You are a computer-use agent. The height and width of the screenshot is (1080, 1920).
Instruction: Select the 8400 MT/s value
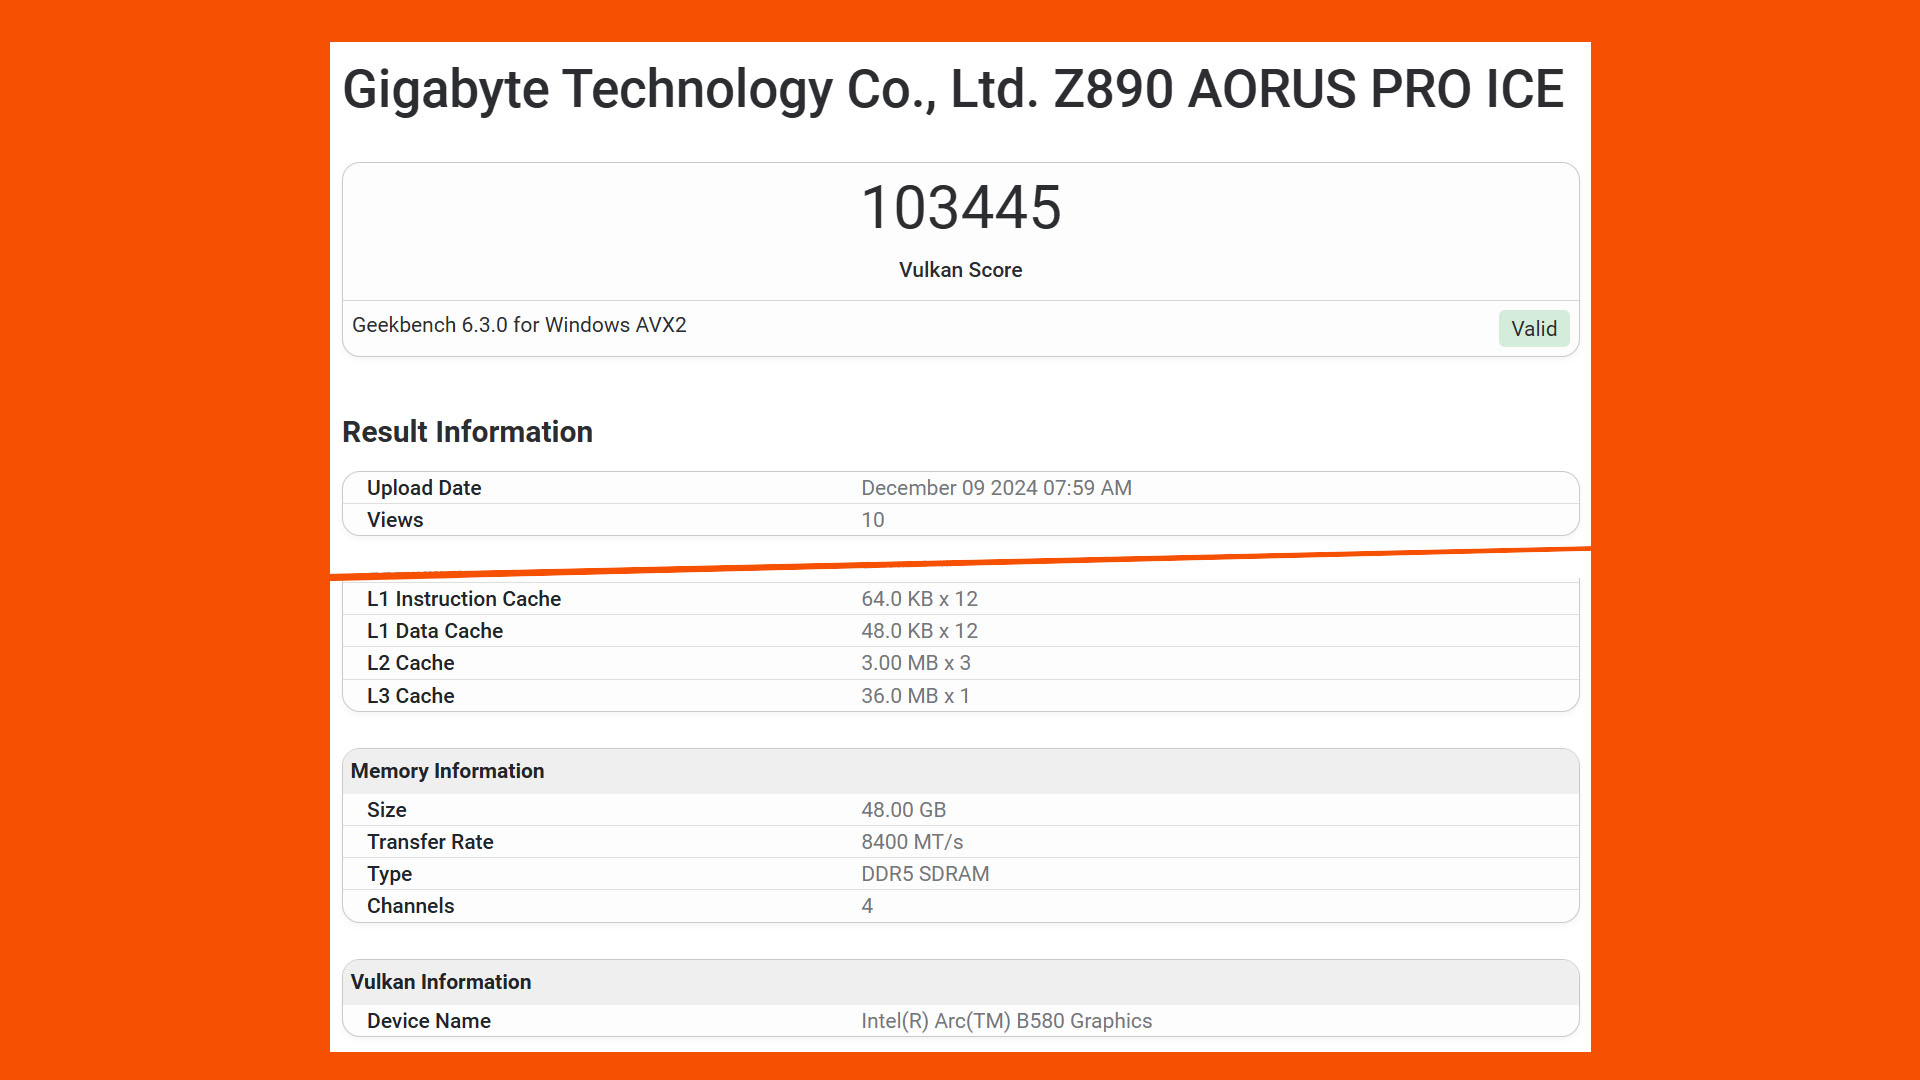912,842
